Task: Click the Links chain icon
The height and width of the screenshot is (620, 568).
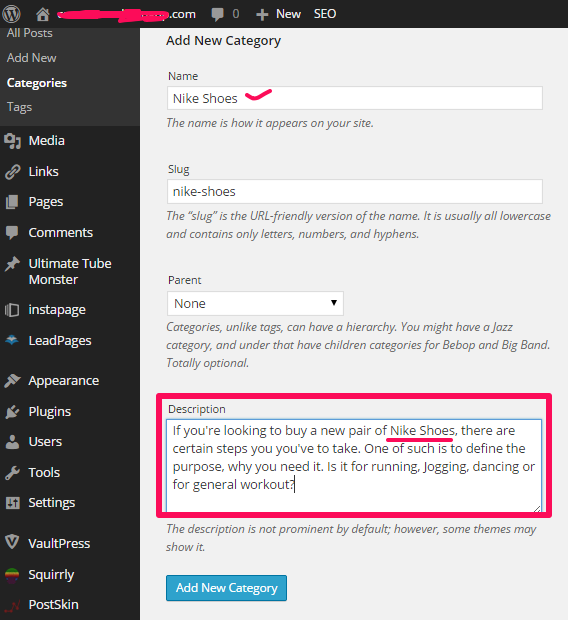Action: [12, 172]
